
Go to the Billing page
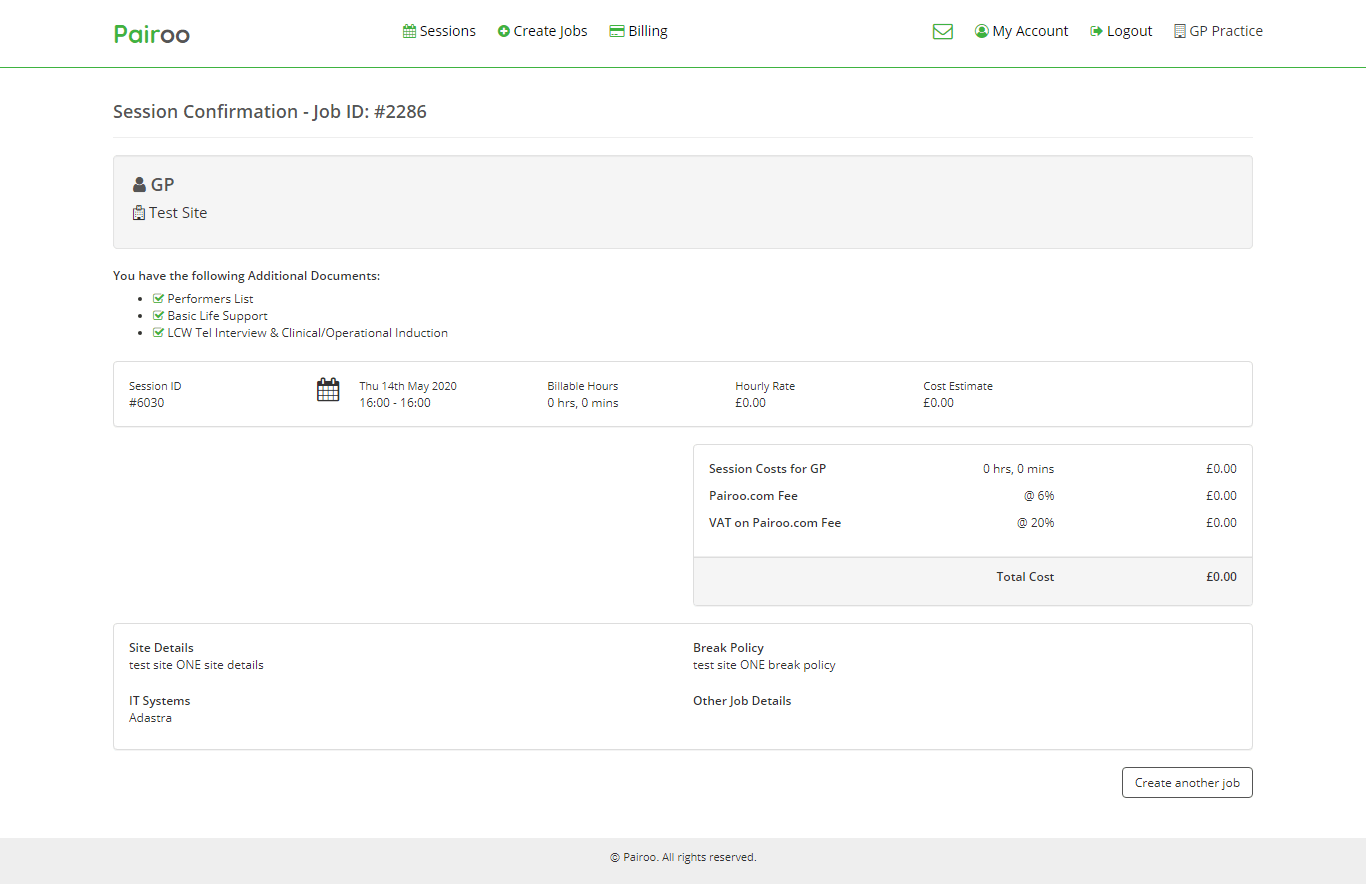(647, 31)
